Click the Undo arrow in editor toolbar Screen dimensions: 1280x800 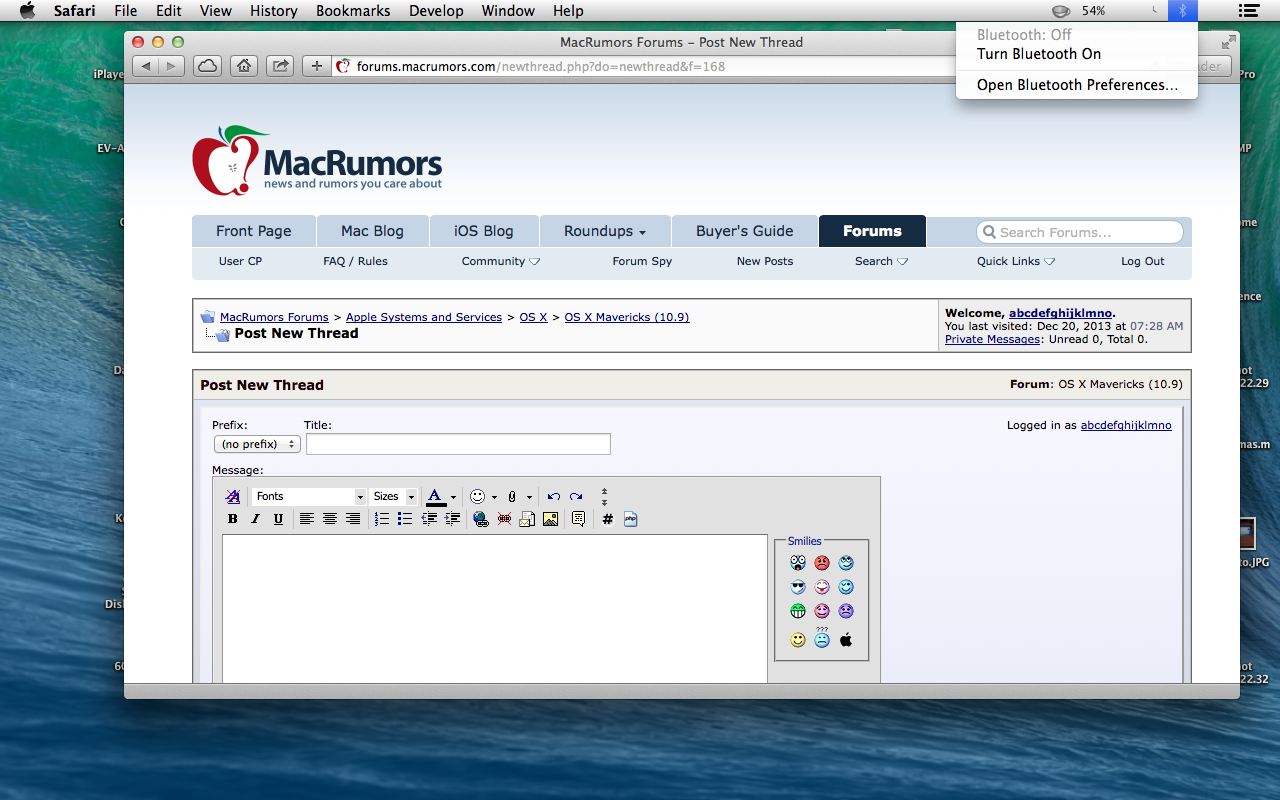coord(553,496)
